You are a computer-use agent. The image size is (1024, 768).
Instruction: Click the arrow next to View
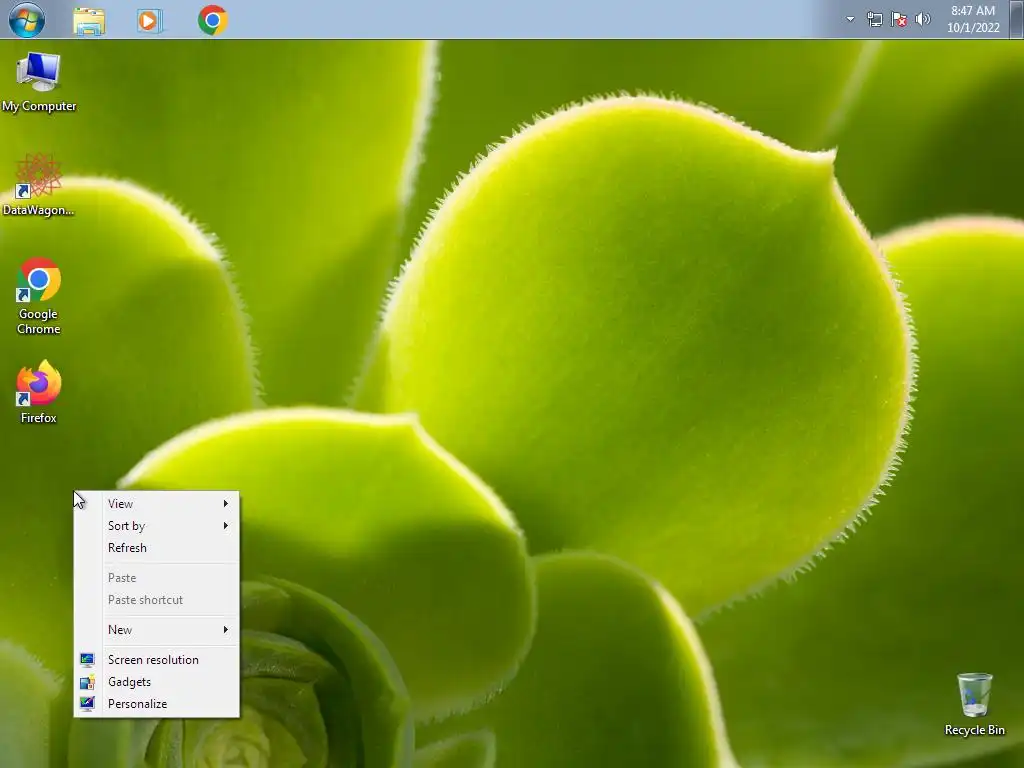point(225,504)
